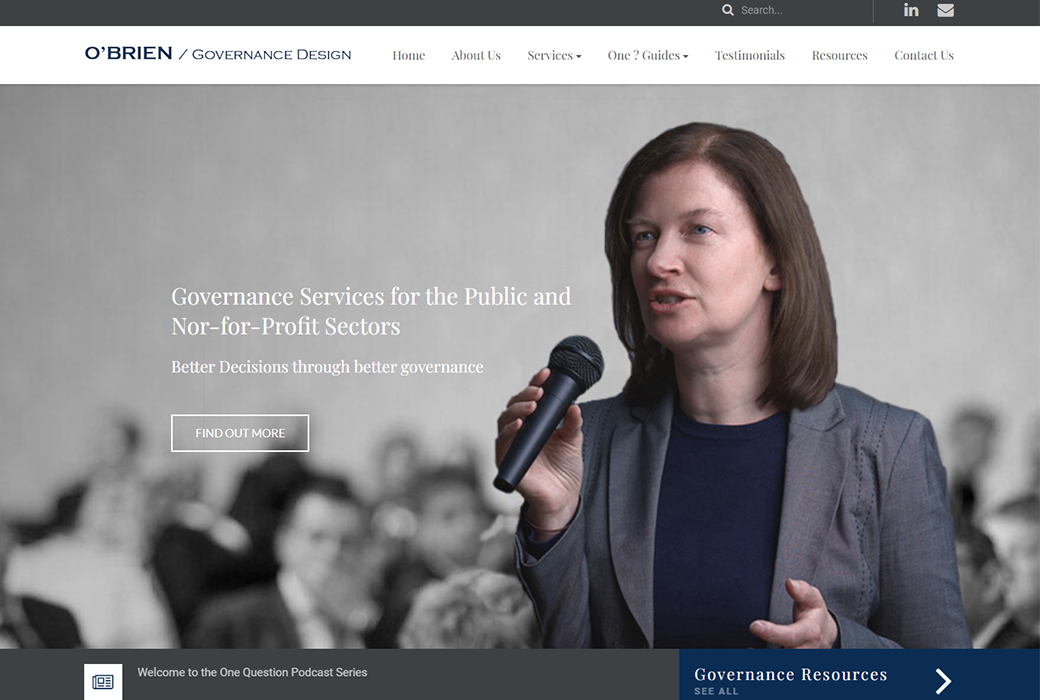Open the LinkedIn icon link
The image size is (1040, 700).
pos(911,10)
